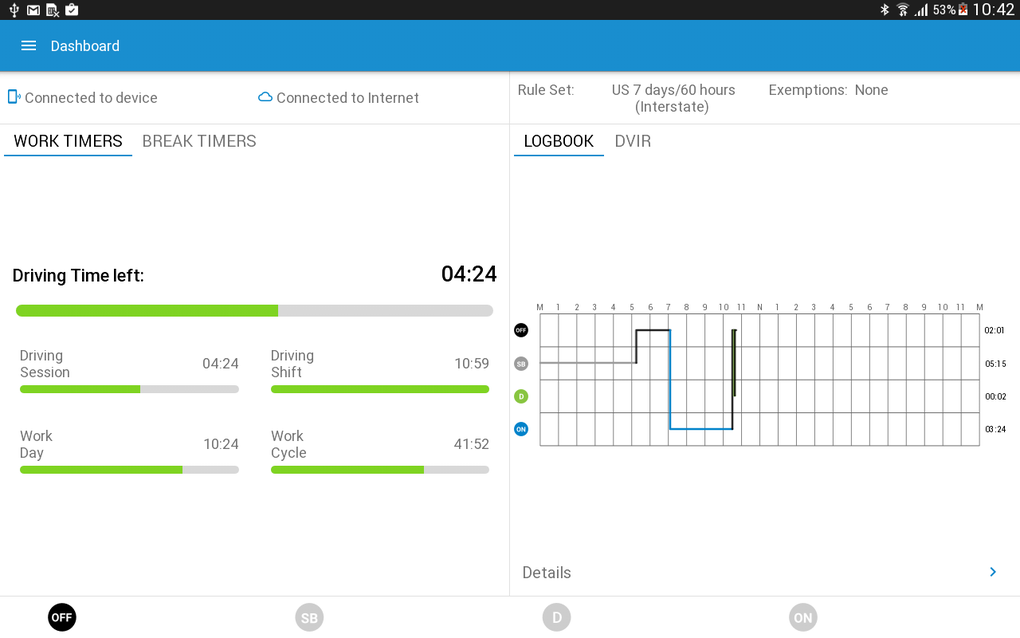
Task: Select the ON duty status button
Action: tap(803, 617)
